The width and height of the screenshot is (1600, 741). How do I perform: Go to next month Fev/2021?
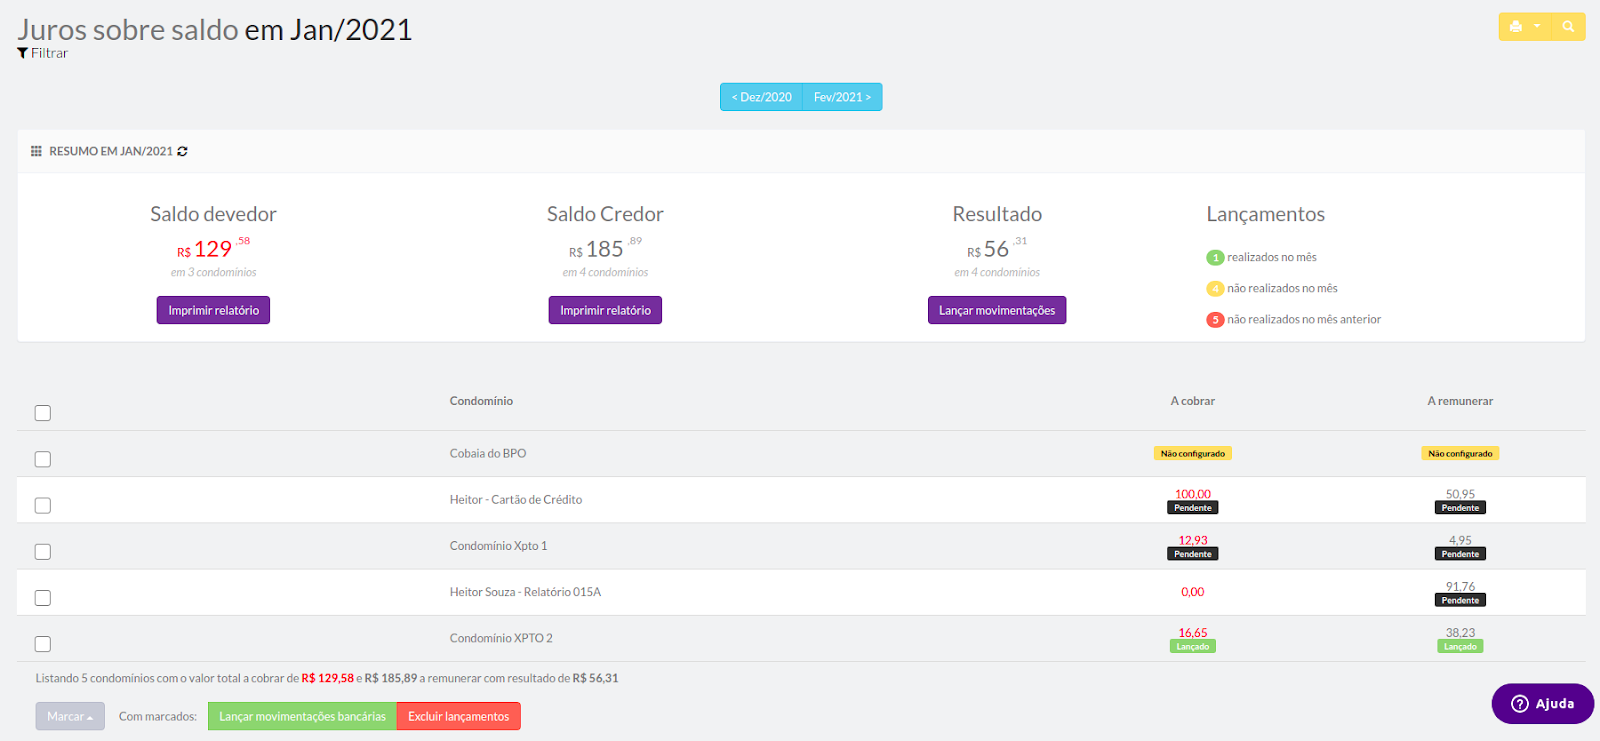click(842, 97)
